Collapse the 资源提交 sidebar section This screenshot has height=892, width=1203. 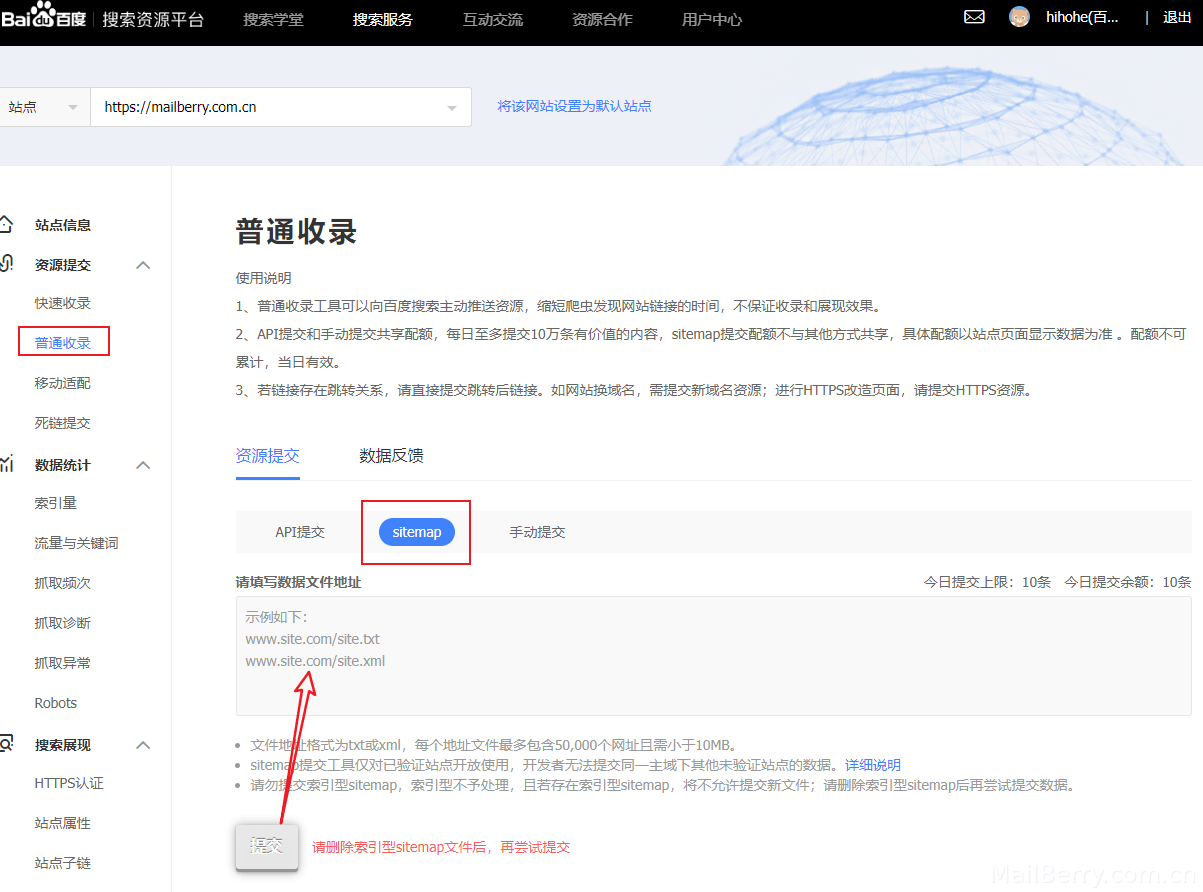tap(143, 265)
